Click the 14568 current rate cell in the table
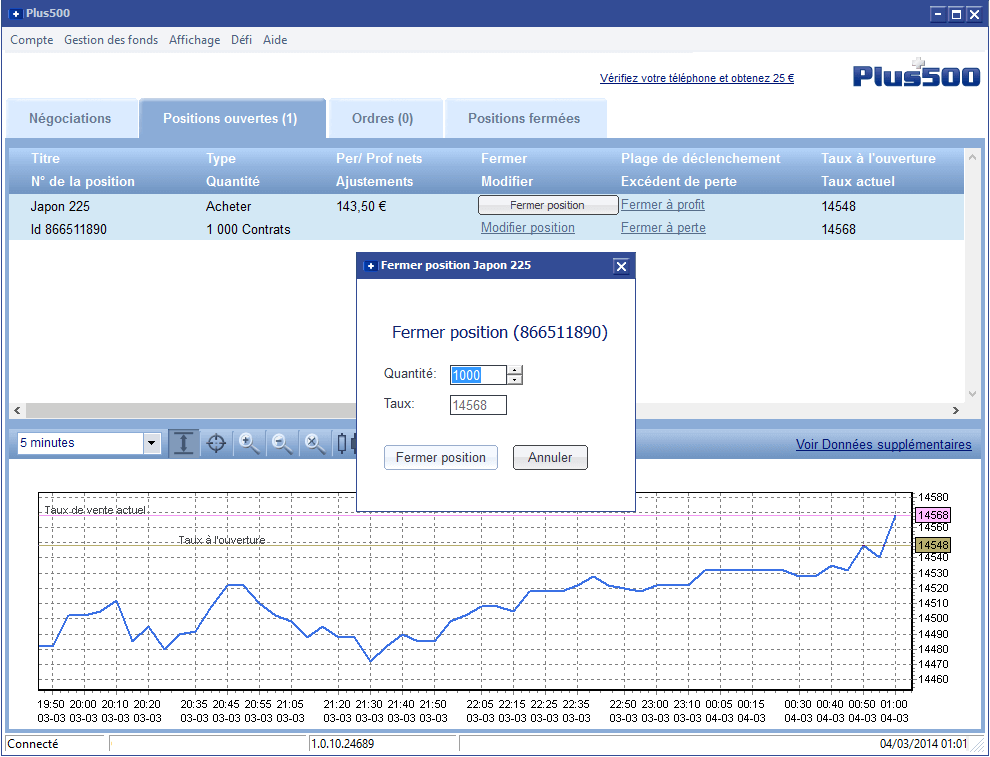Screen dimensions: 990x757 click(x=838, y=229)
